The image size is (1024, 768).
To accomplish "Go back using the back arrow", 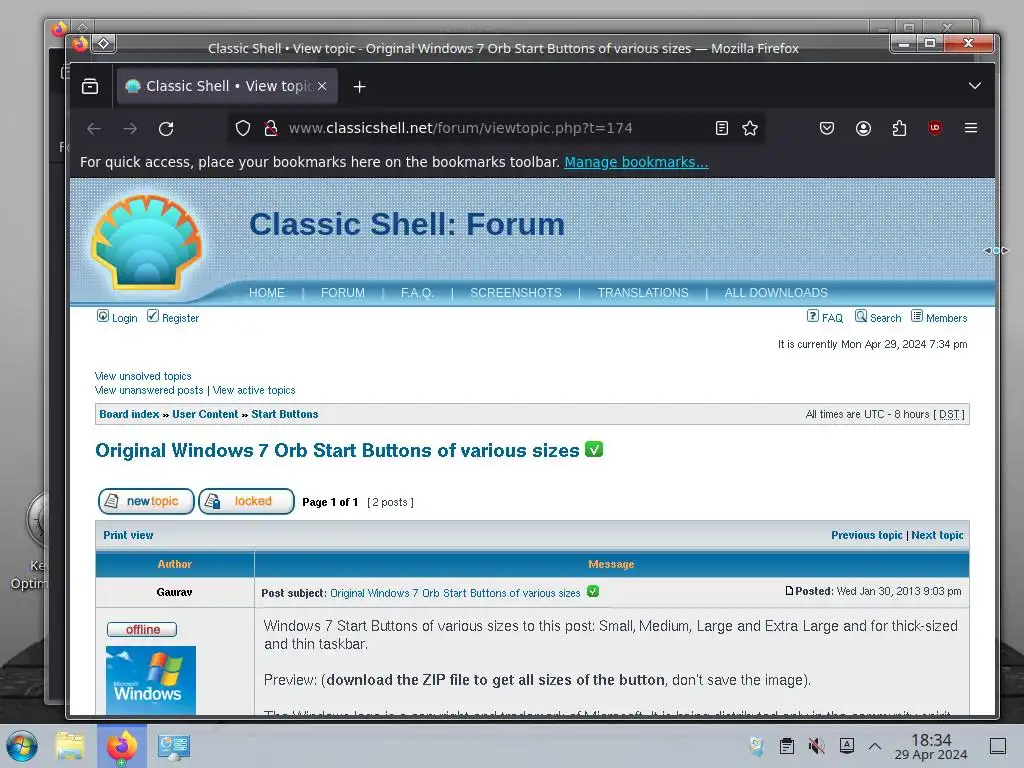I will [94, 129].
